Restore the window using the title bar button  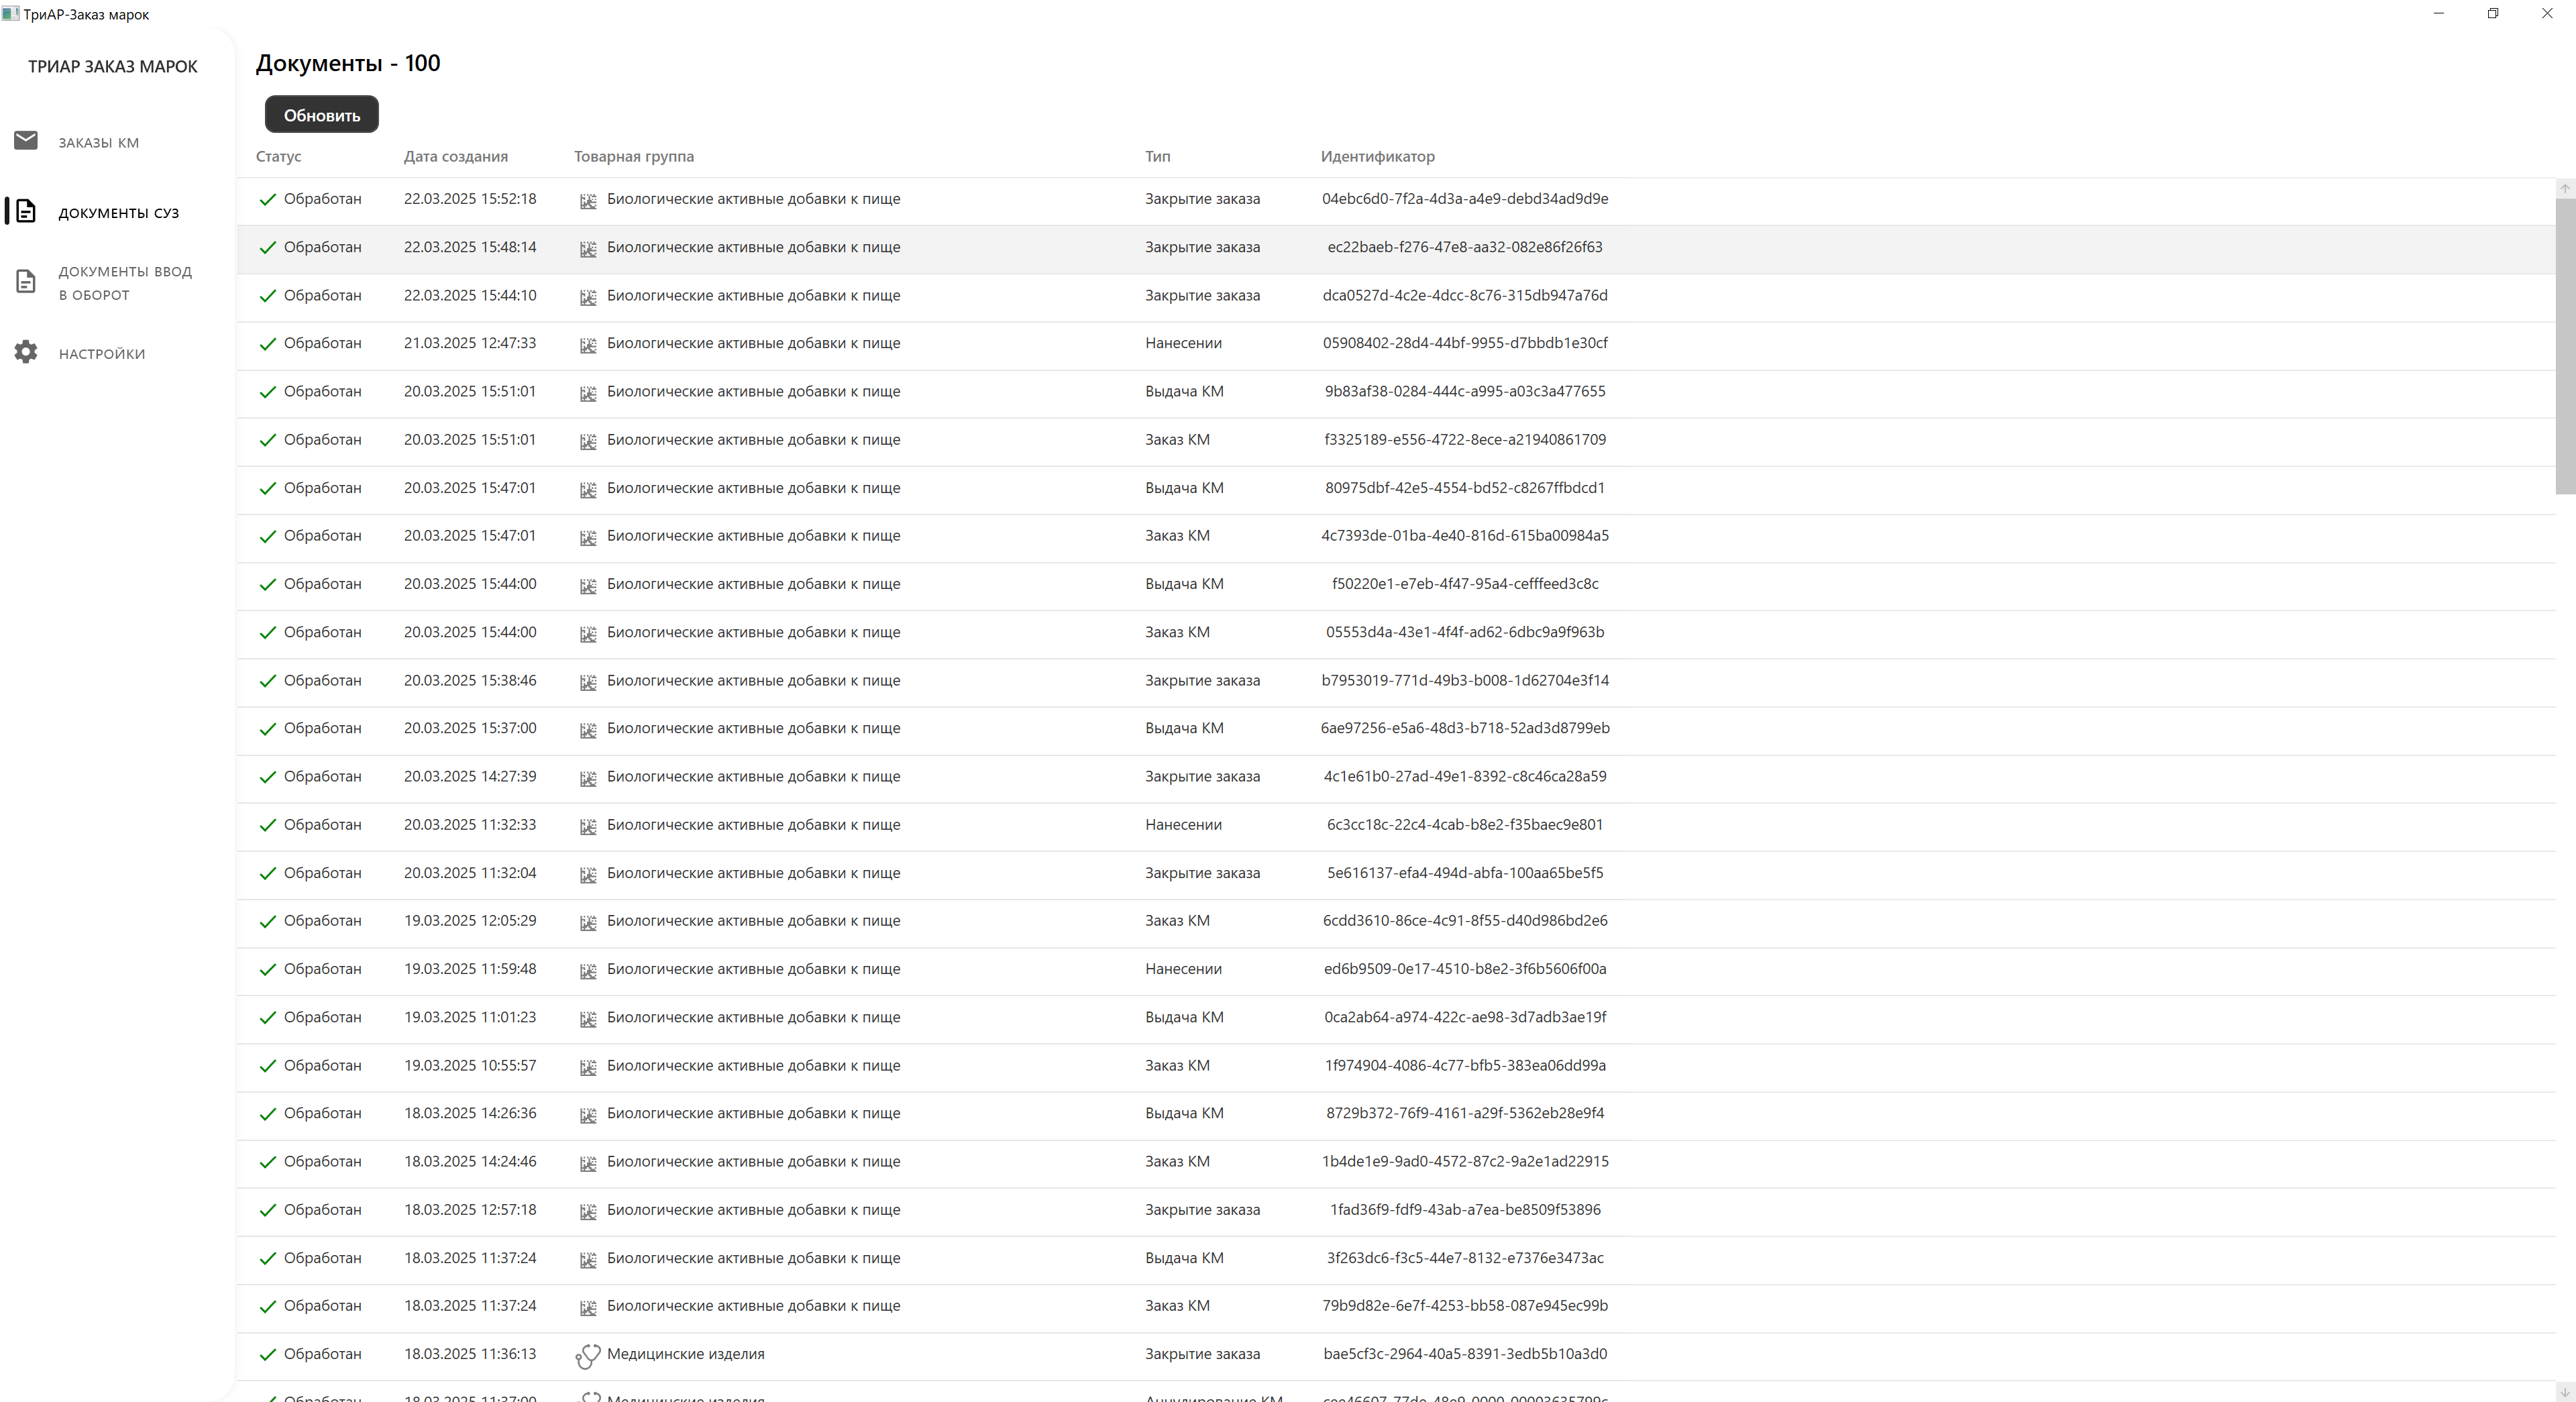point(2492,14)
